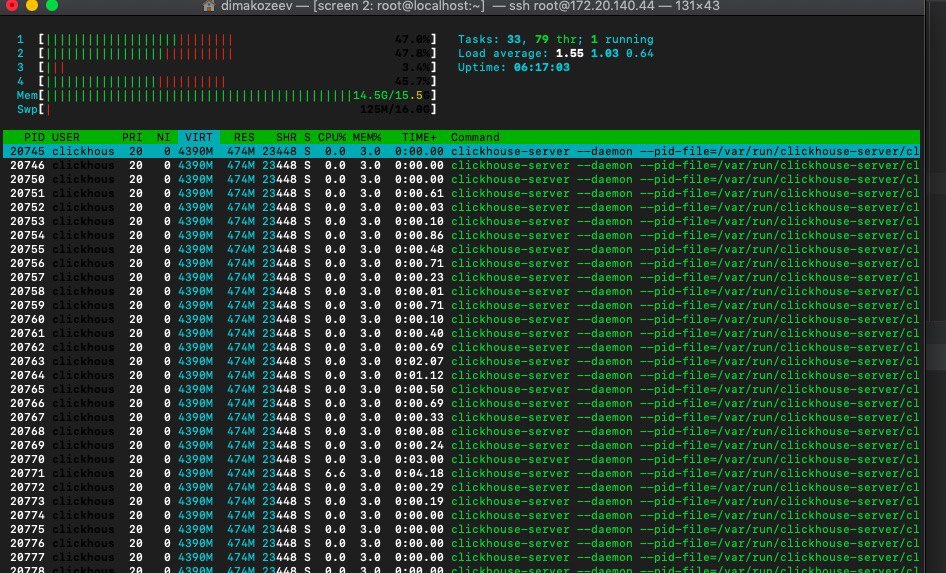Select process row with PID 20754

pos(462,235)
